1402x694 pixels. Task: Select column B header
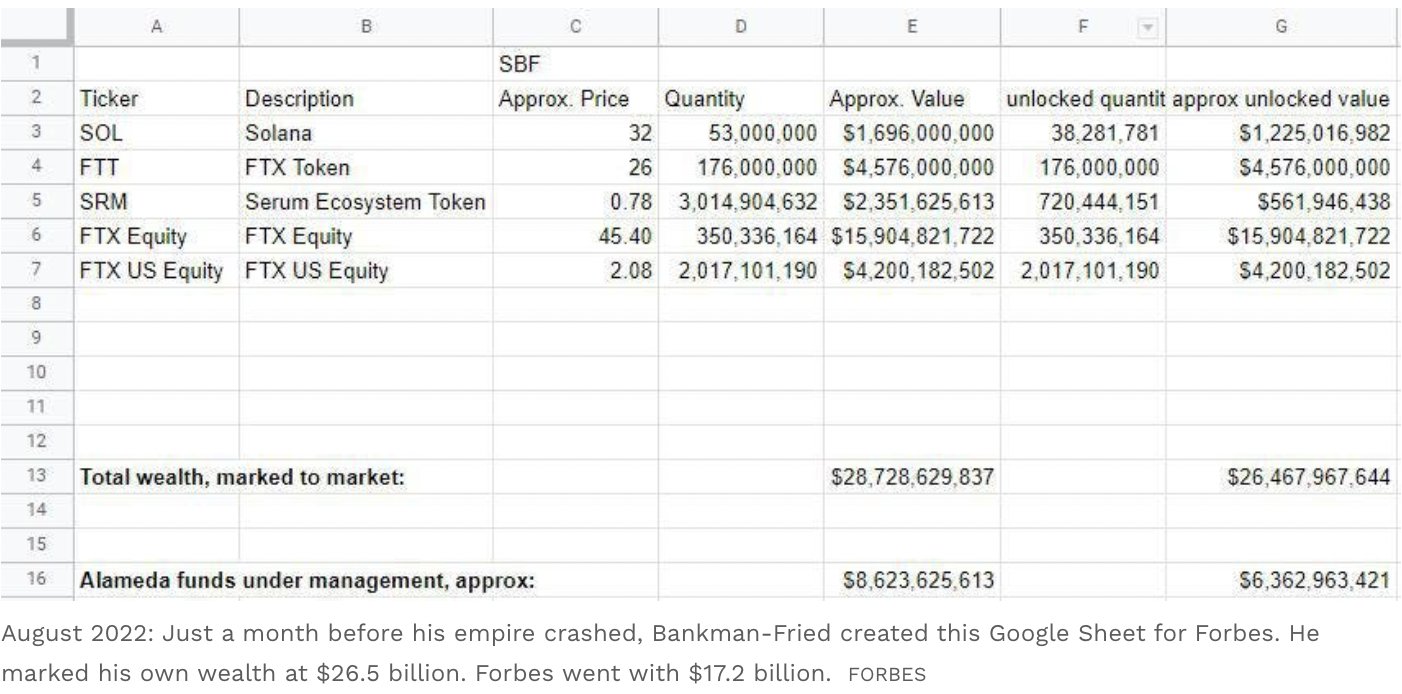click(366, 28)
